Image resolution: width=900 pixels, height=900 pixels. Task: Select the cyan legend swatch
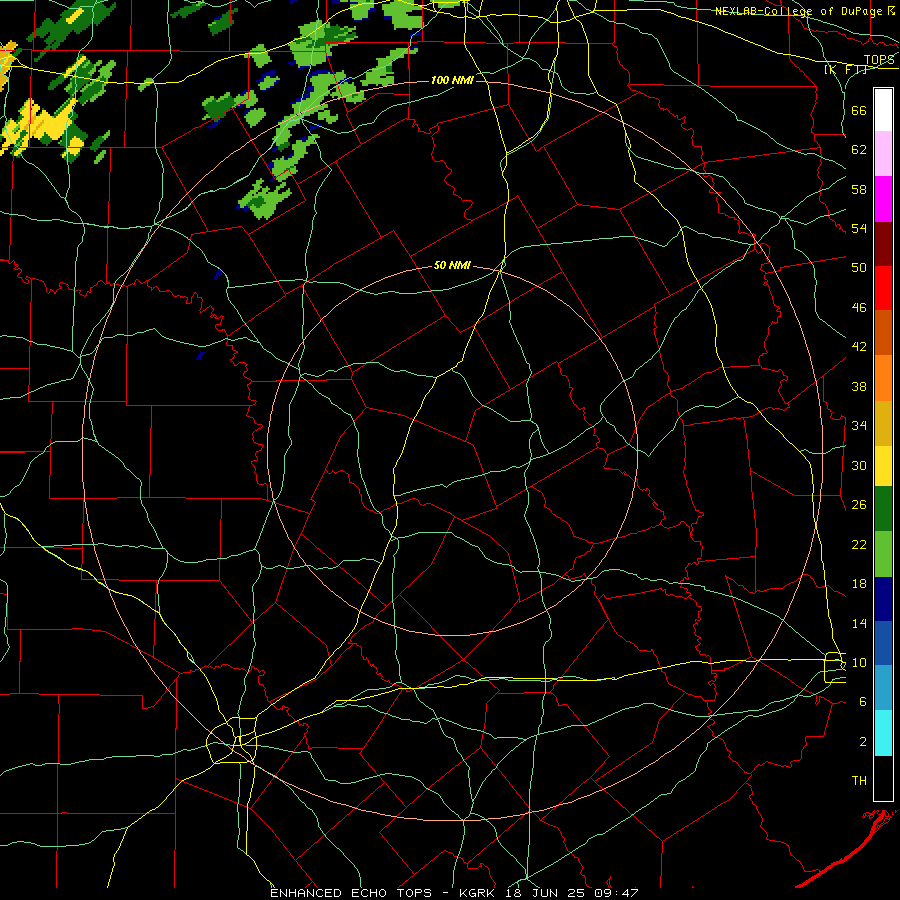883,733
